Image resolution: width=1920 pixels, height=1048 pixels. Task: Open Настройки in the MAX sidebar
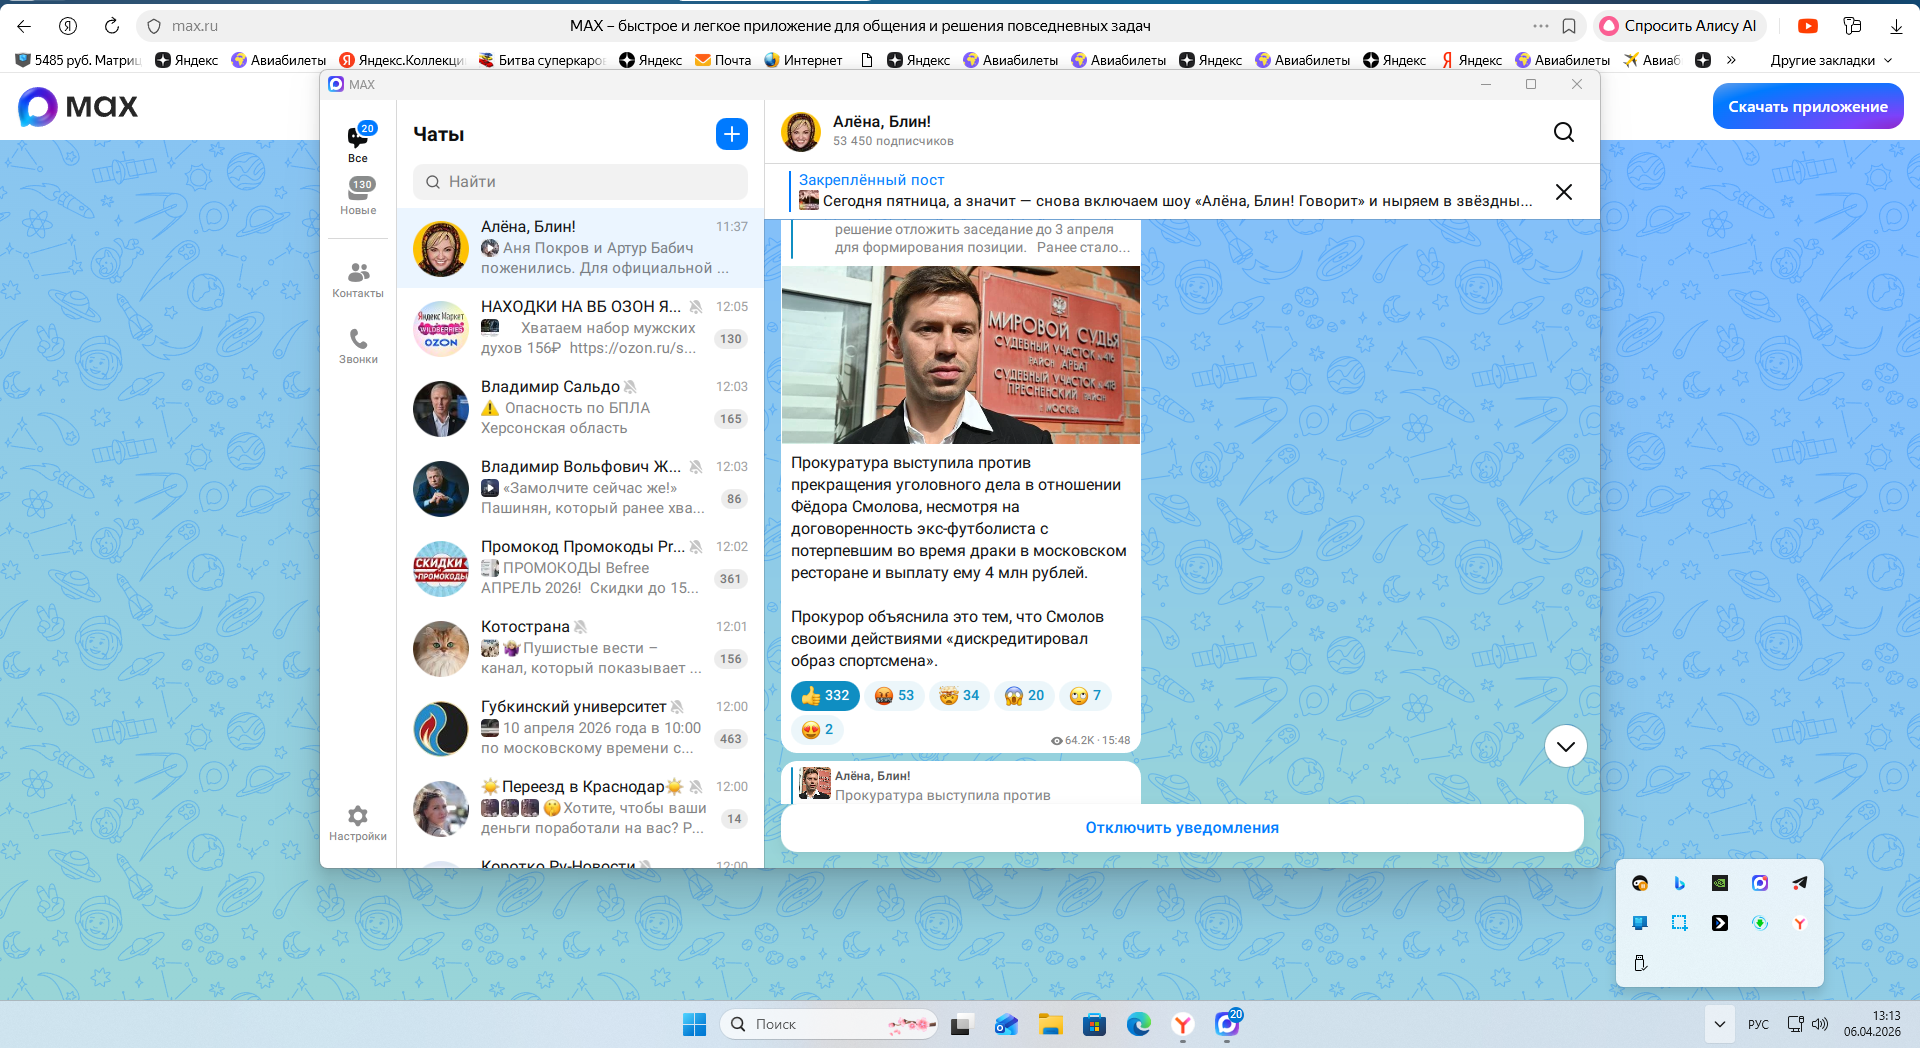pos(358,823)
